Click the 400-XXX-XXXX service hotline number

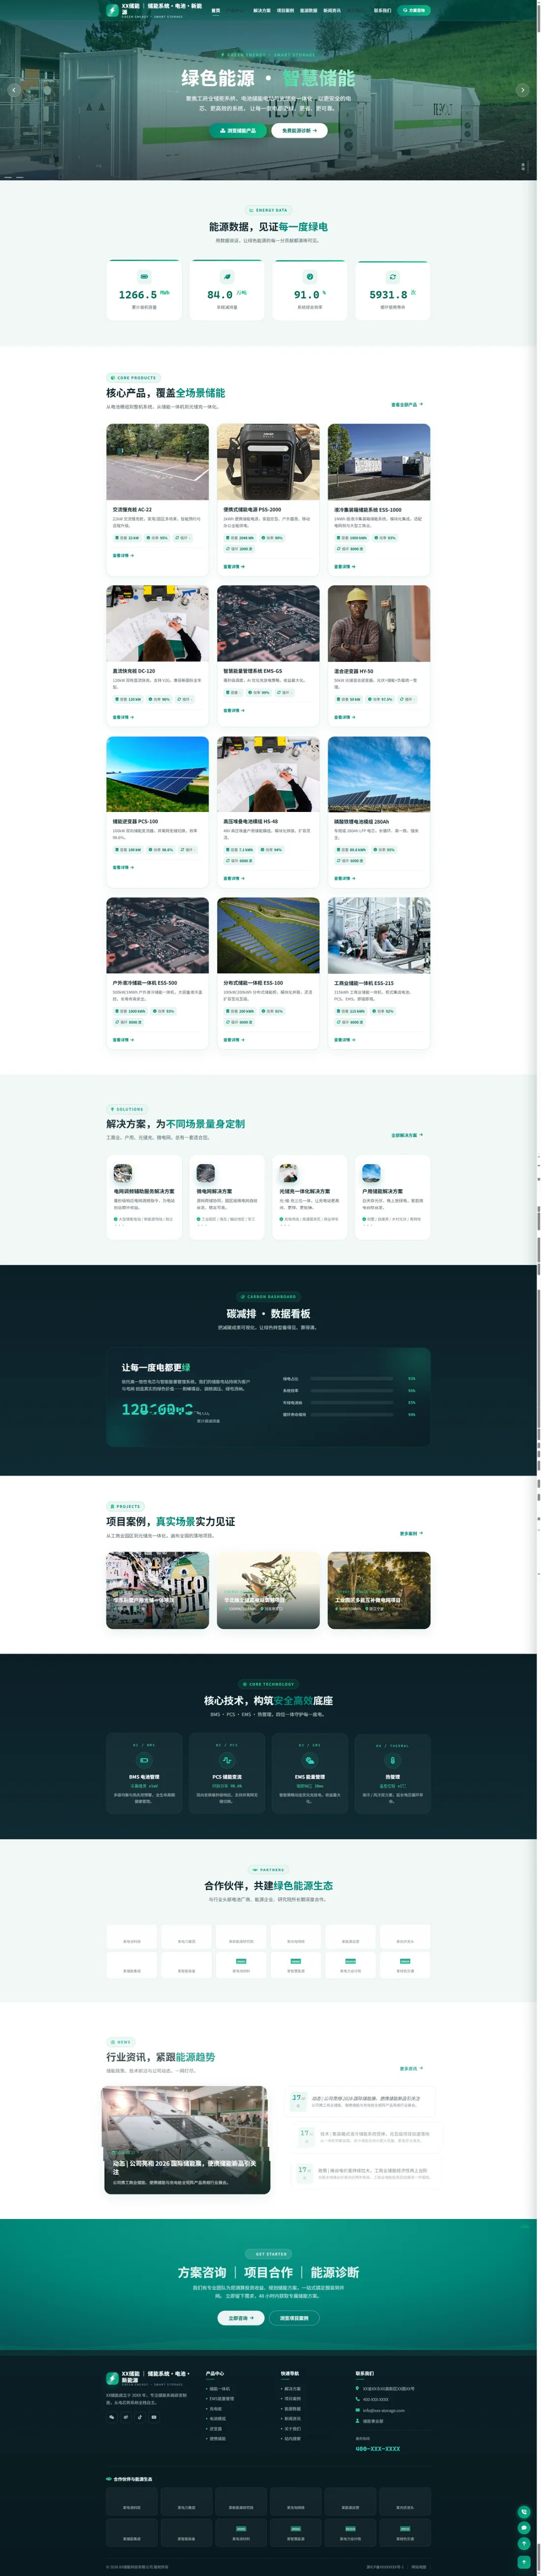click(378, 2449)
